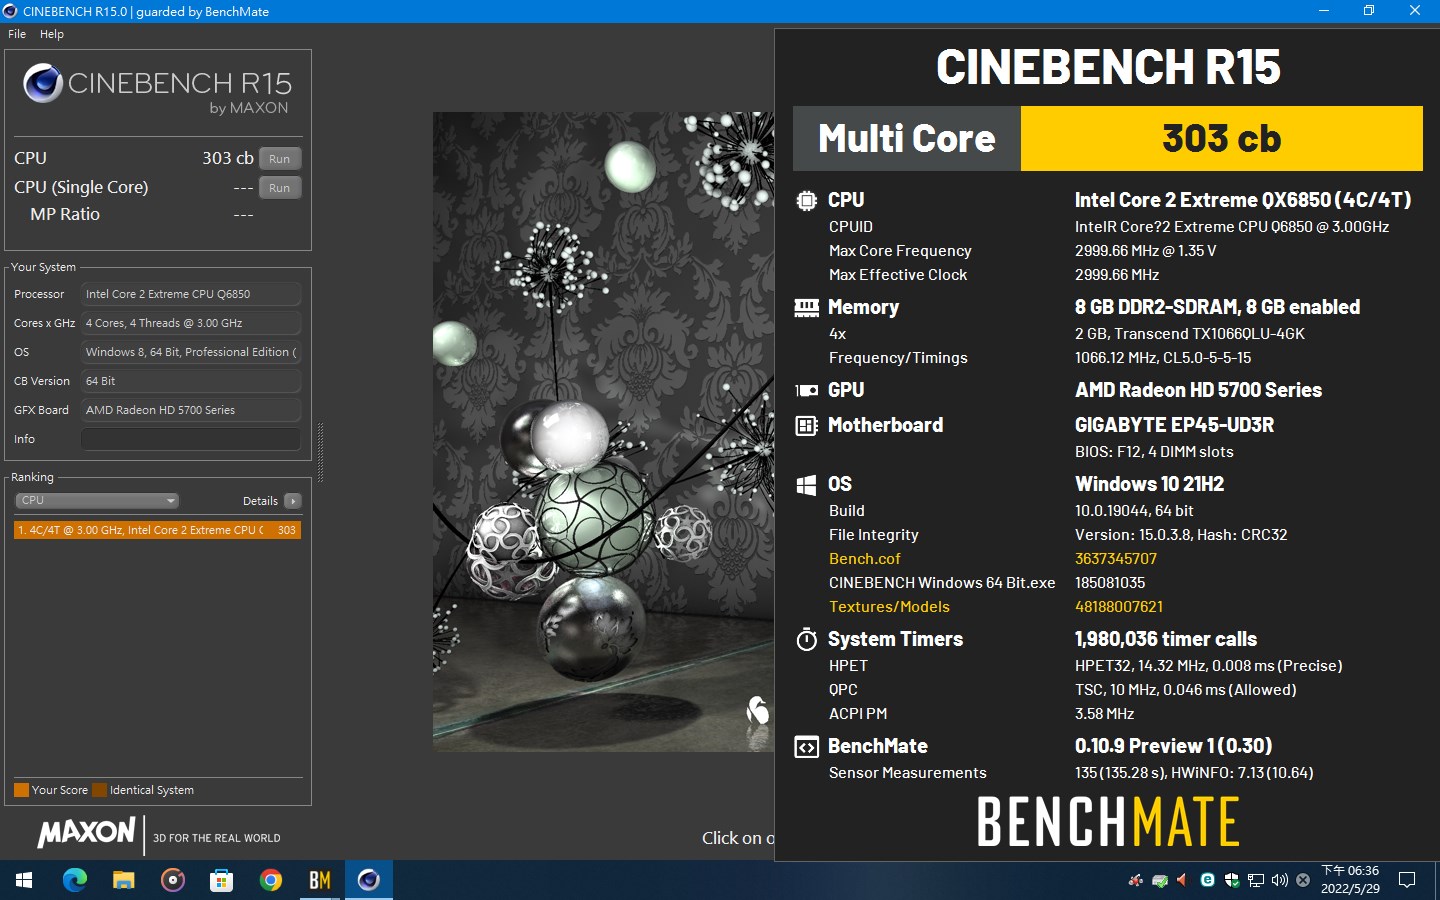Click the GFX Board field showing Radeon HD 5700
Image resolution: width=1440 pixels, height=900 pixels.
click(190, 410)
